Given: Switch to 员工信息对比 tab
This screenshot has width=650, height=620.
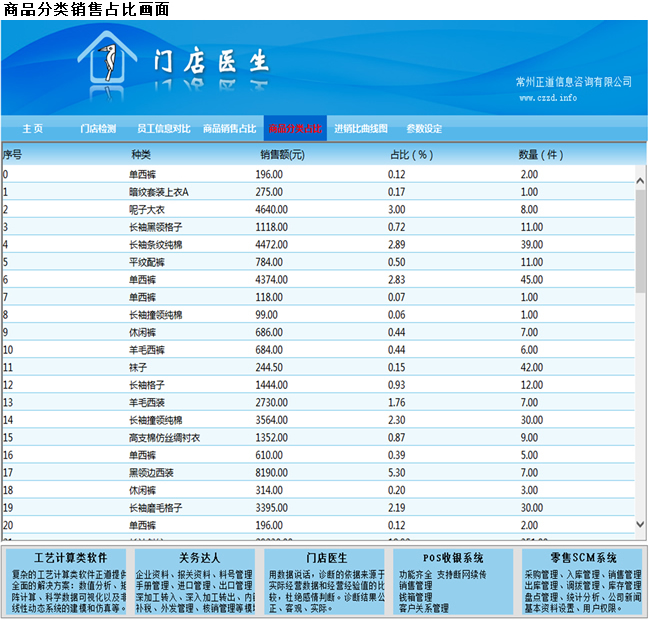Looking at the screenshot, I should coord(163,129).
